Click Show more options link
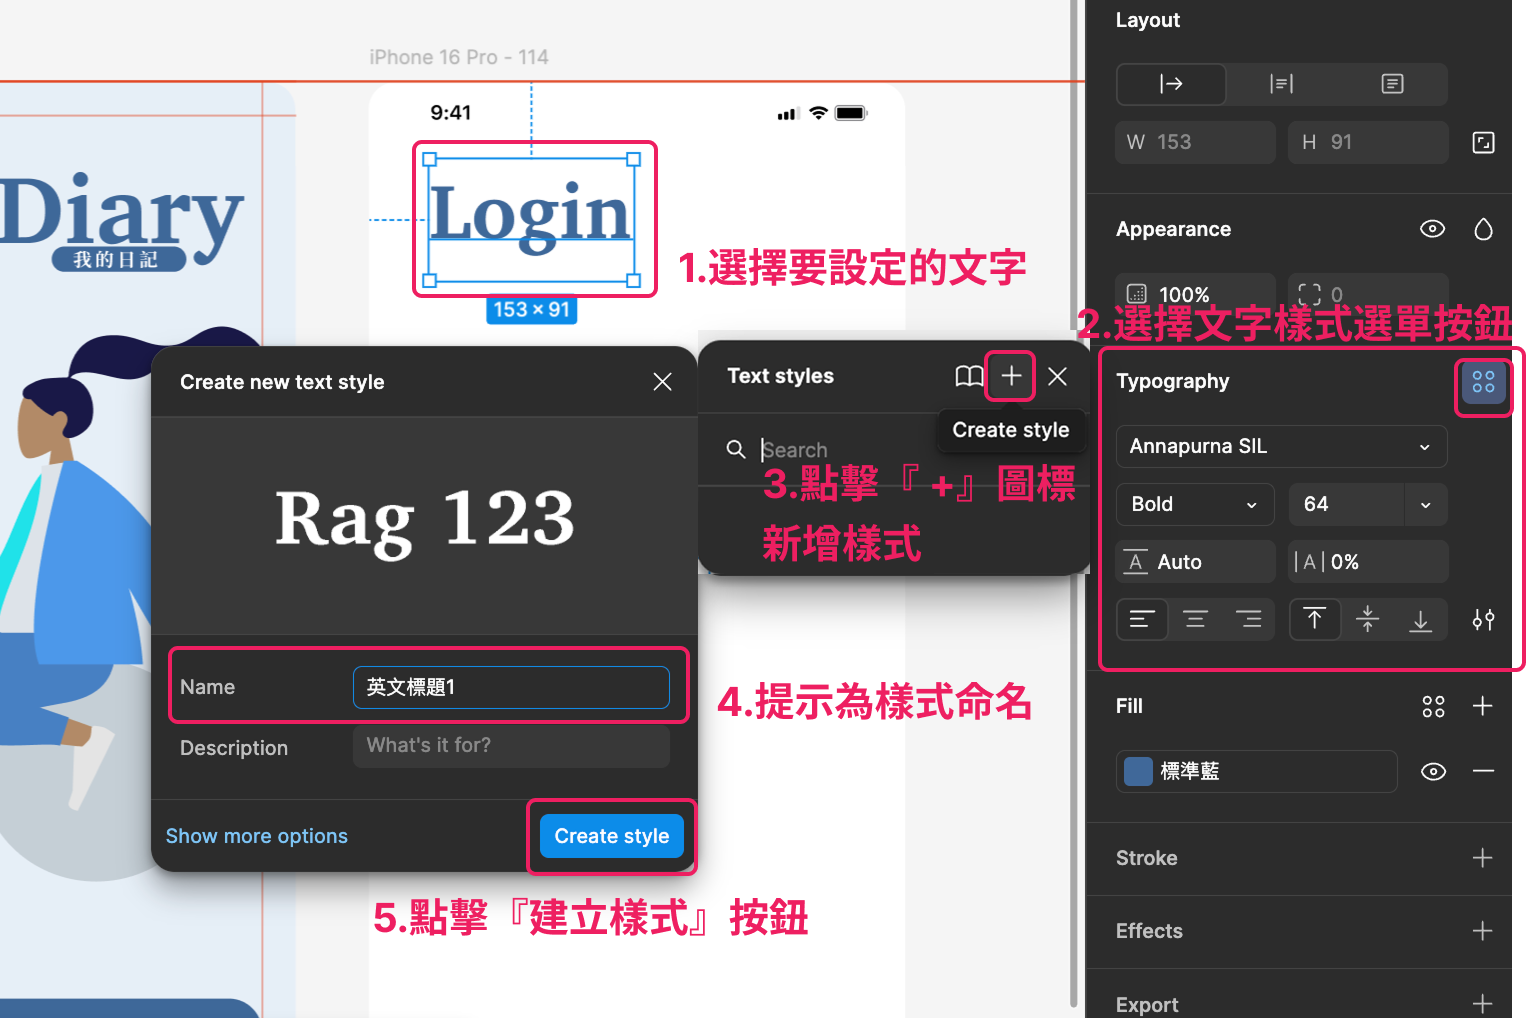 257,836
